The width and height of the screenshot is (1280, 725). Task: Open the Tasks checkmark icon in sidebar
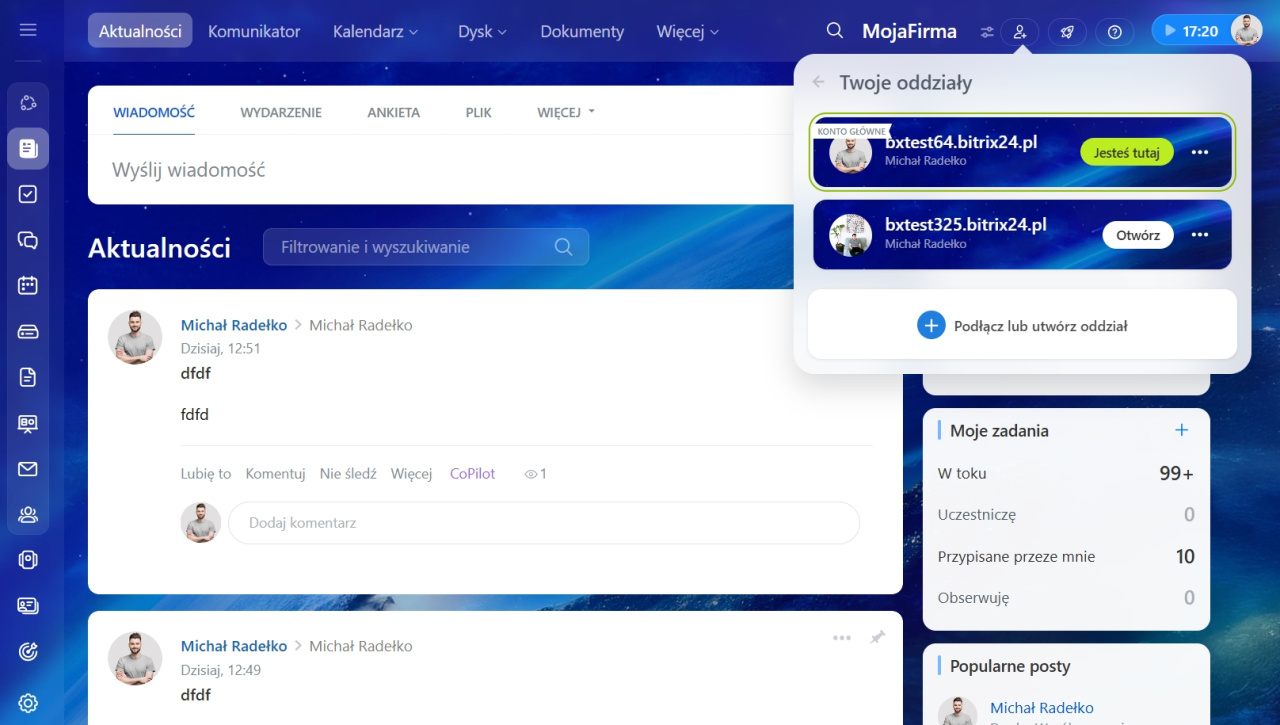tap(28, 194)
